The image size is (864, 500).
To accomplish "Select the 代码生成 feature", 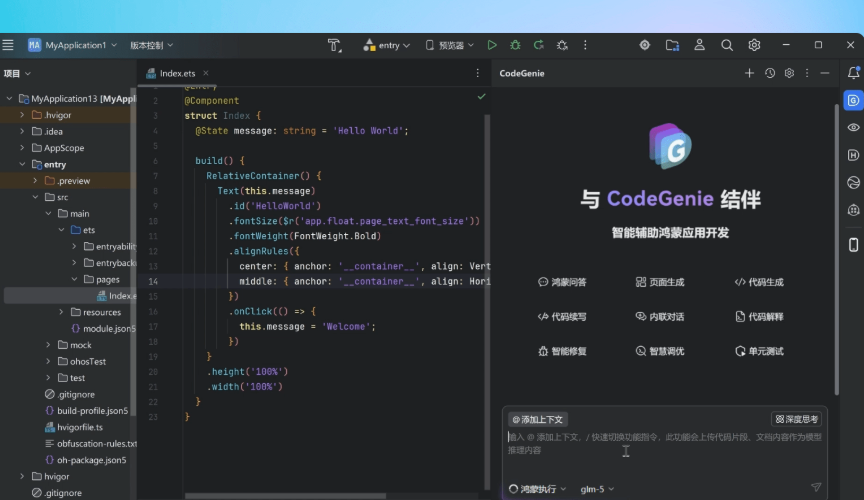I will 759,282.
